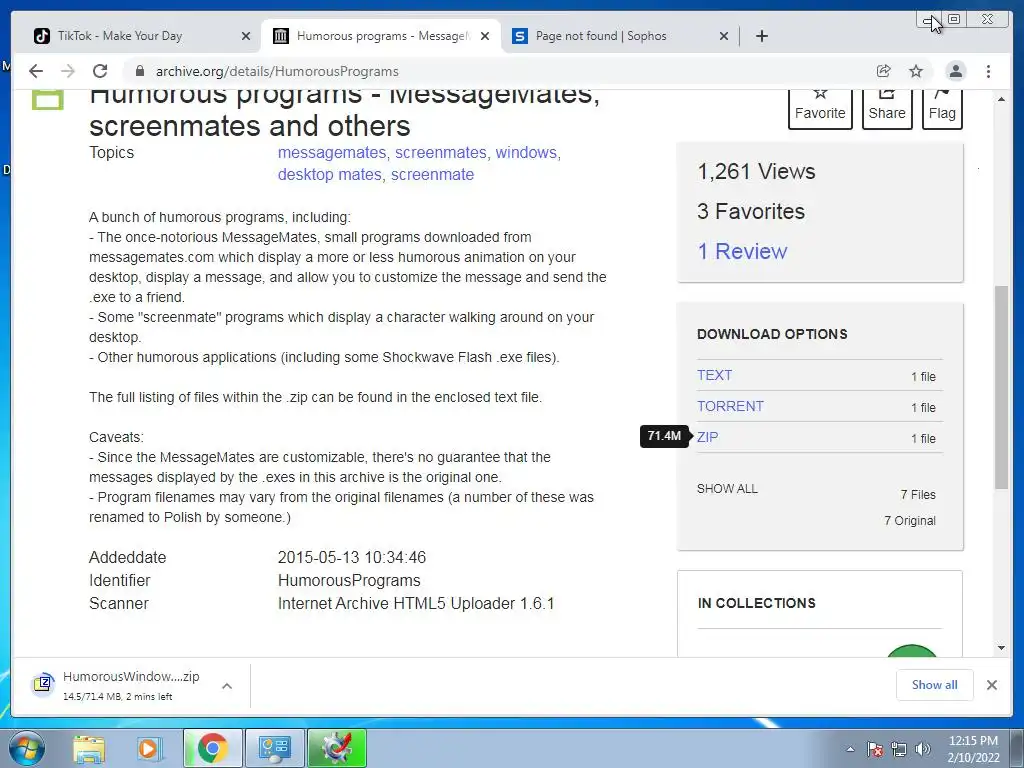The height and width of the screenshot is (768, 1024).
Task: Close the downloads bar
Action: (x=991, y=684)
